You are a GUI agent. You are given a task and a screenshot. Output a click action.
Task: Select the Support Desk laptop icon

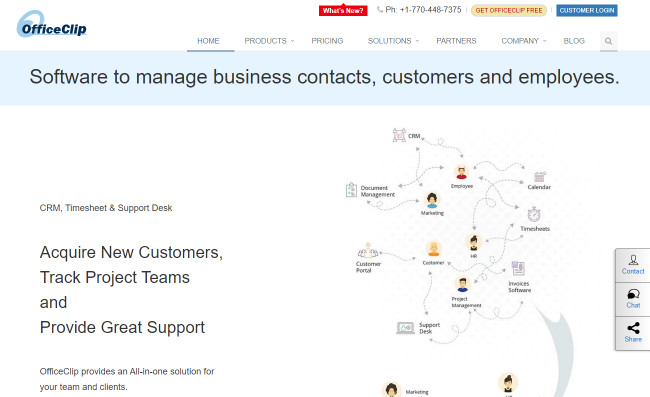pyautogui.click(x=405, y=328)
